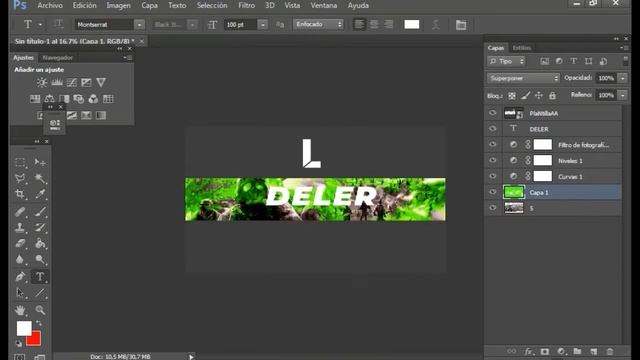Add a Color Balance adjustment
The height and width of the screenshot is (360, 640).
49,99
